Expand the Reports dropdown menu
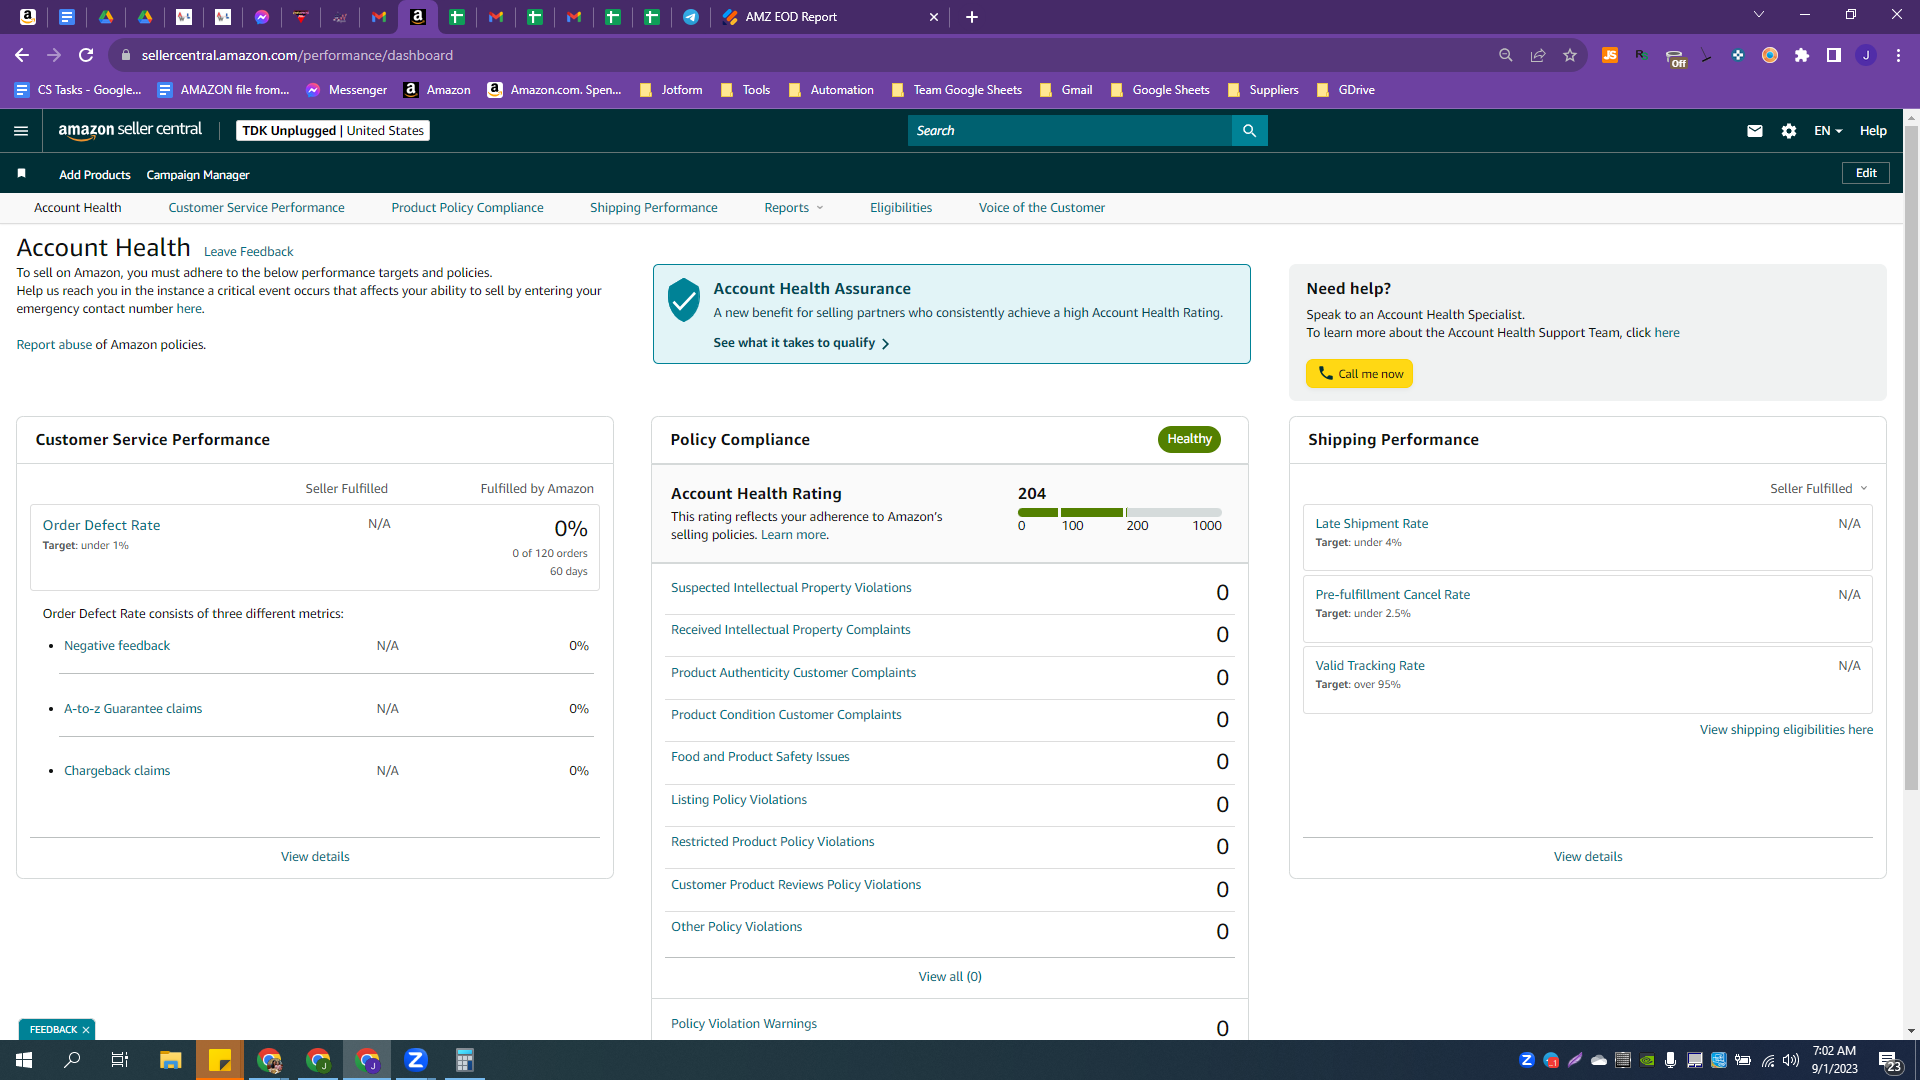Viewport: 1920px width, 1080px height. pos(794,208)
